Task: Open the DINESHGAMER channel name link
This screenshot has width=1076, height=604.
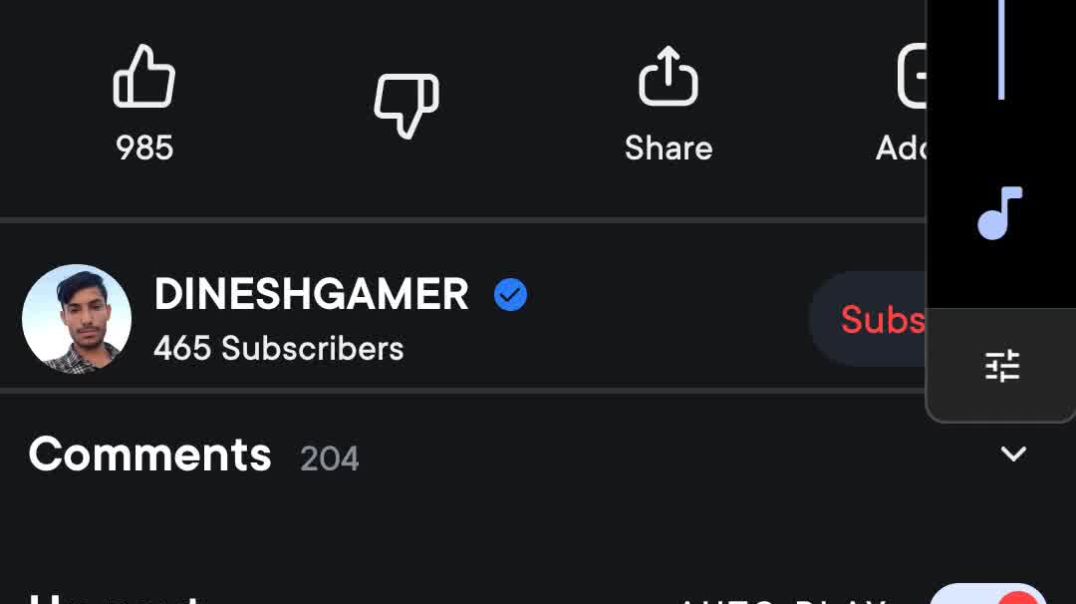Action: pyautogui.click(x=311, y=294)
